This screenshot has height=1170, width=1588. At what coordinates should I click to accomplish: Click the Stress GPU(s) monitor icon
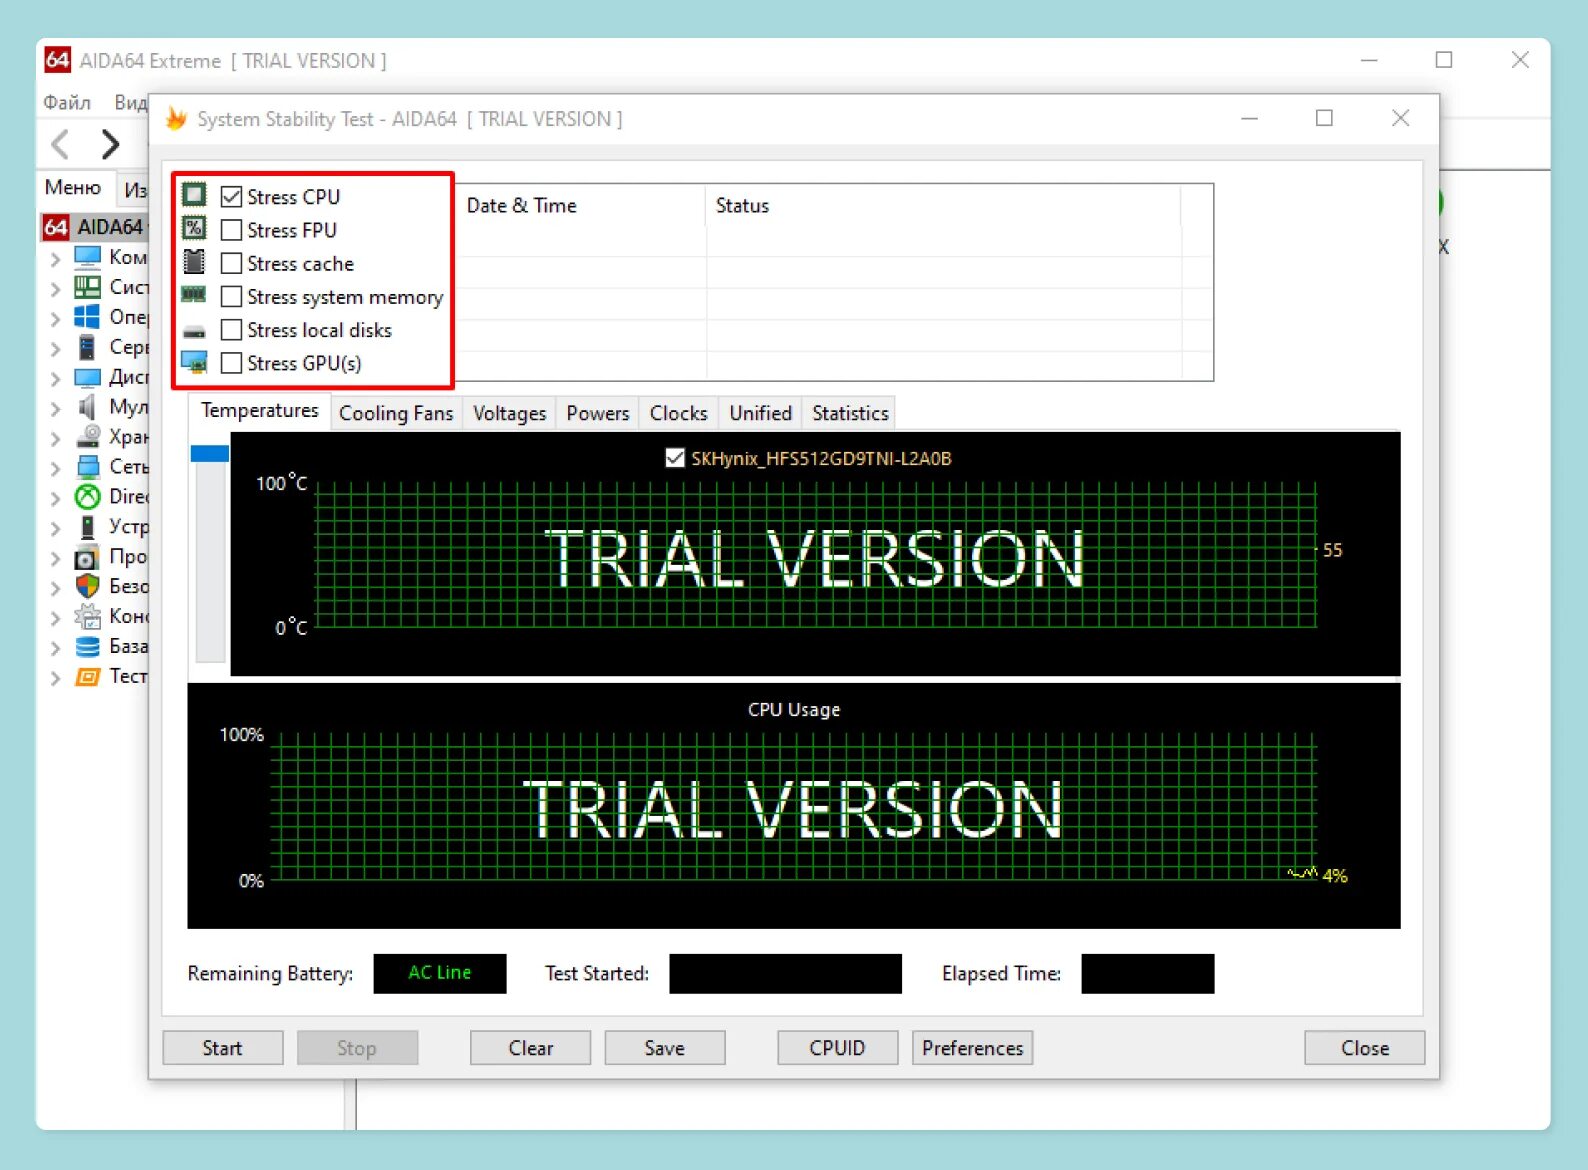click(x=194, y=363)
